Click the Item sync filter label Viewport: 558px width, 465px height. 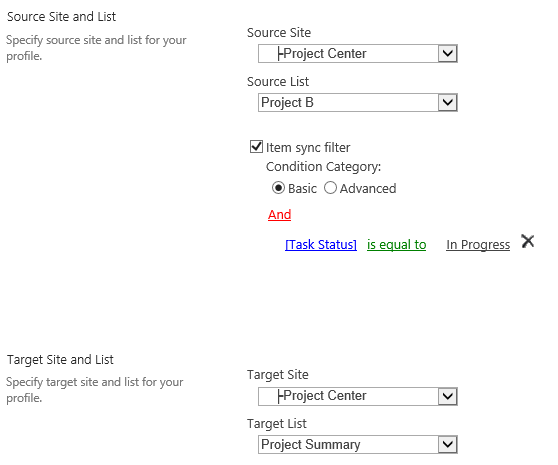(x=308, y=147)
